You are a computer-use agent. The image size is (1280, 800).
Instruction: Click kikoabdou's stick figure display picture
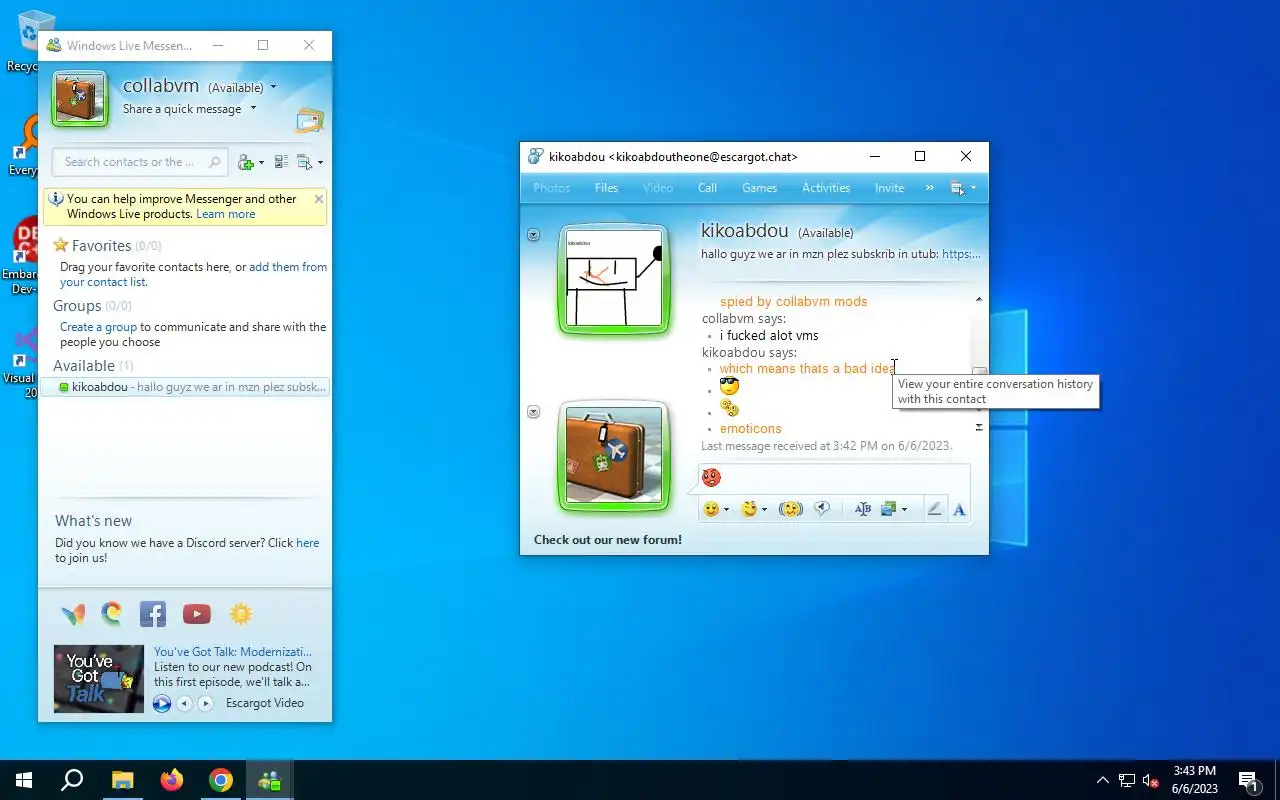(x=614, y=278)
